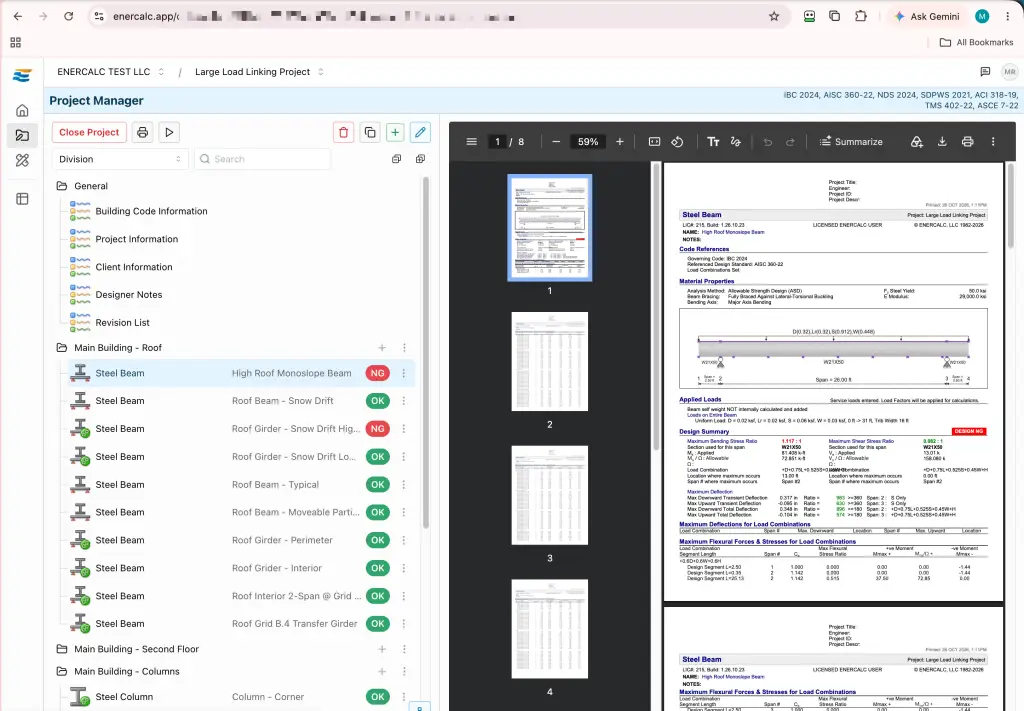Click the blue edit pencil icon

click(x=421, y=133)
